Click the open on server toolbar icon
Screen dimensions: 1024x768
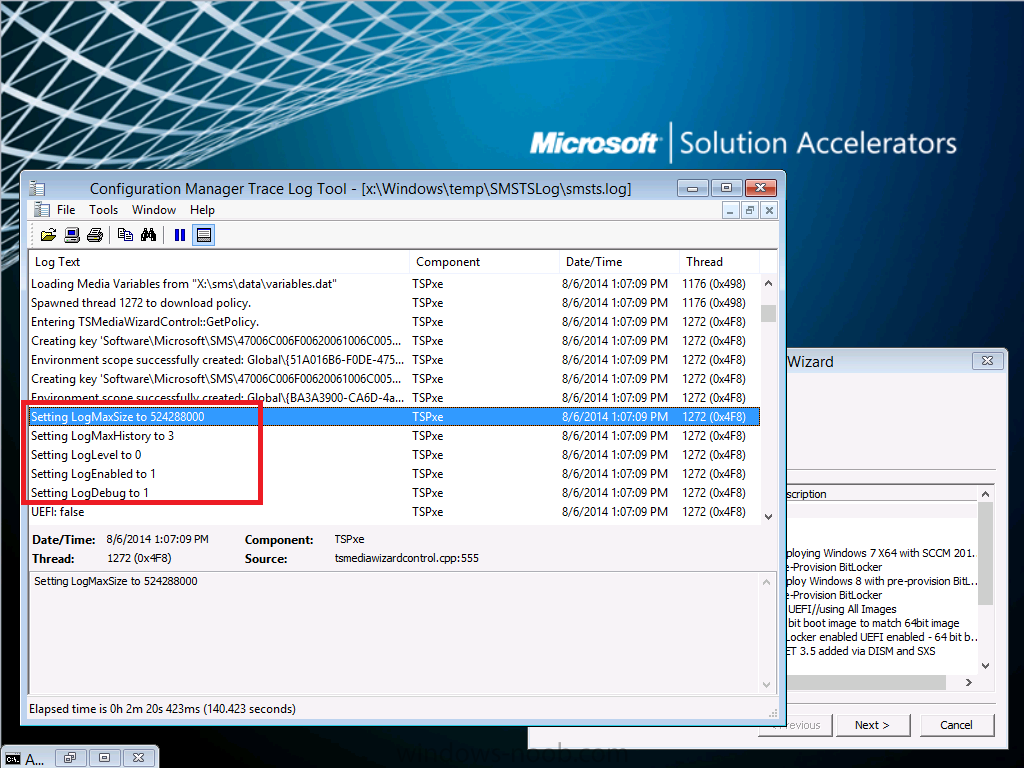point(72,235)
